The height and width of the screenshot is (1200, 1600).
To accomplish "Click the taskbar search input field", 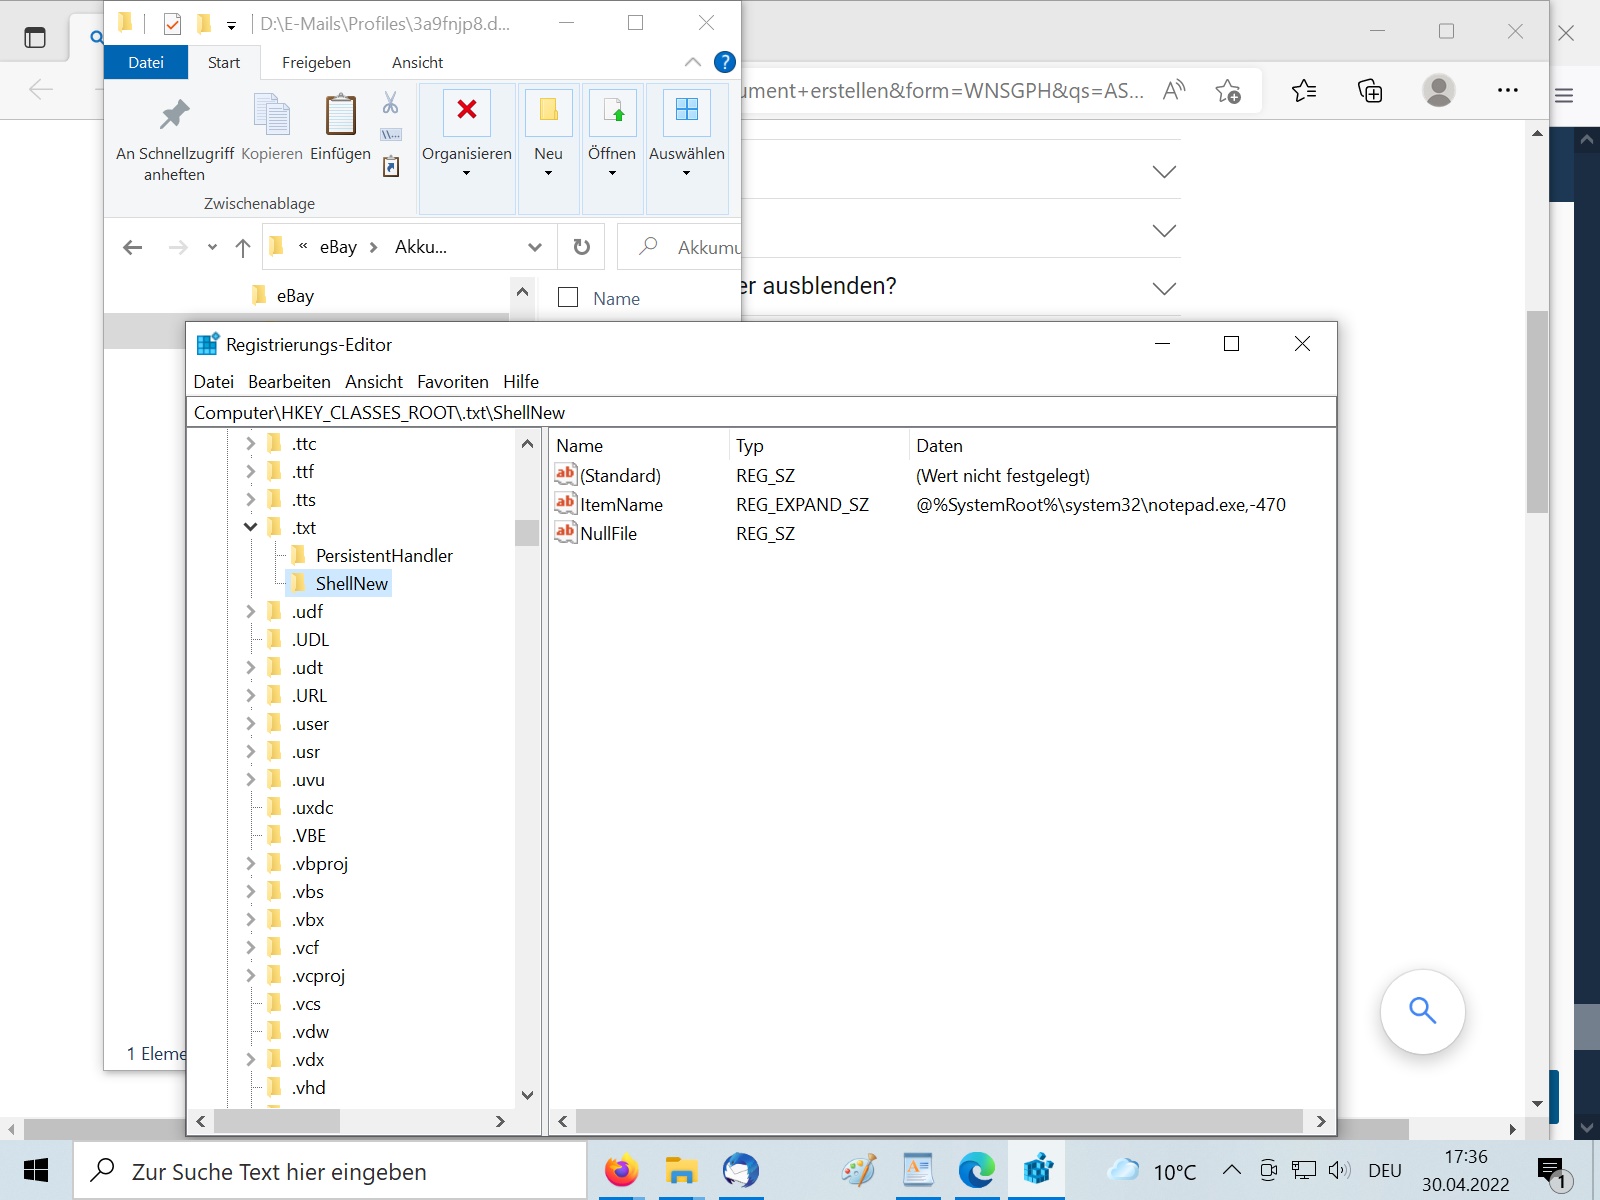I will 330,1171.
